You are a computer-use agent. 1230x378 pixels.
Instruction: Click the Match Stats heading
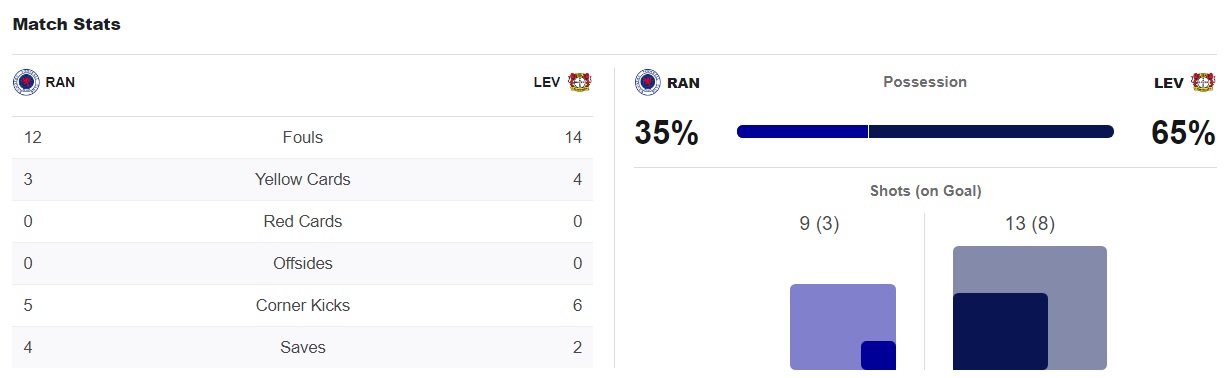pos(67,25)
